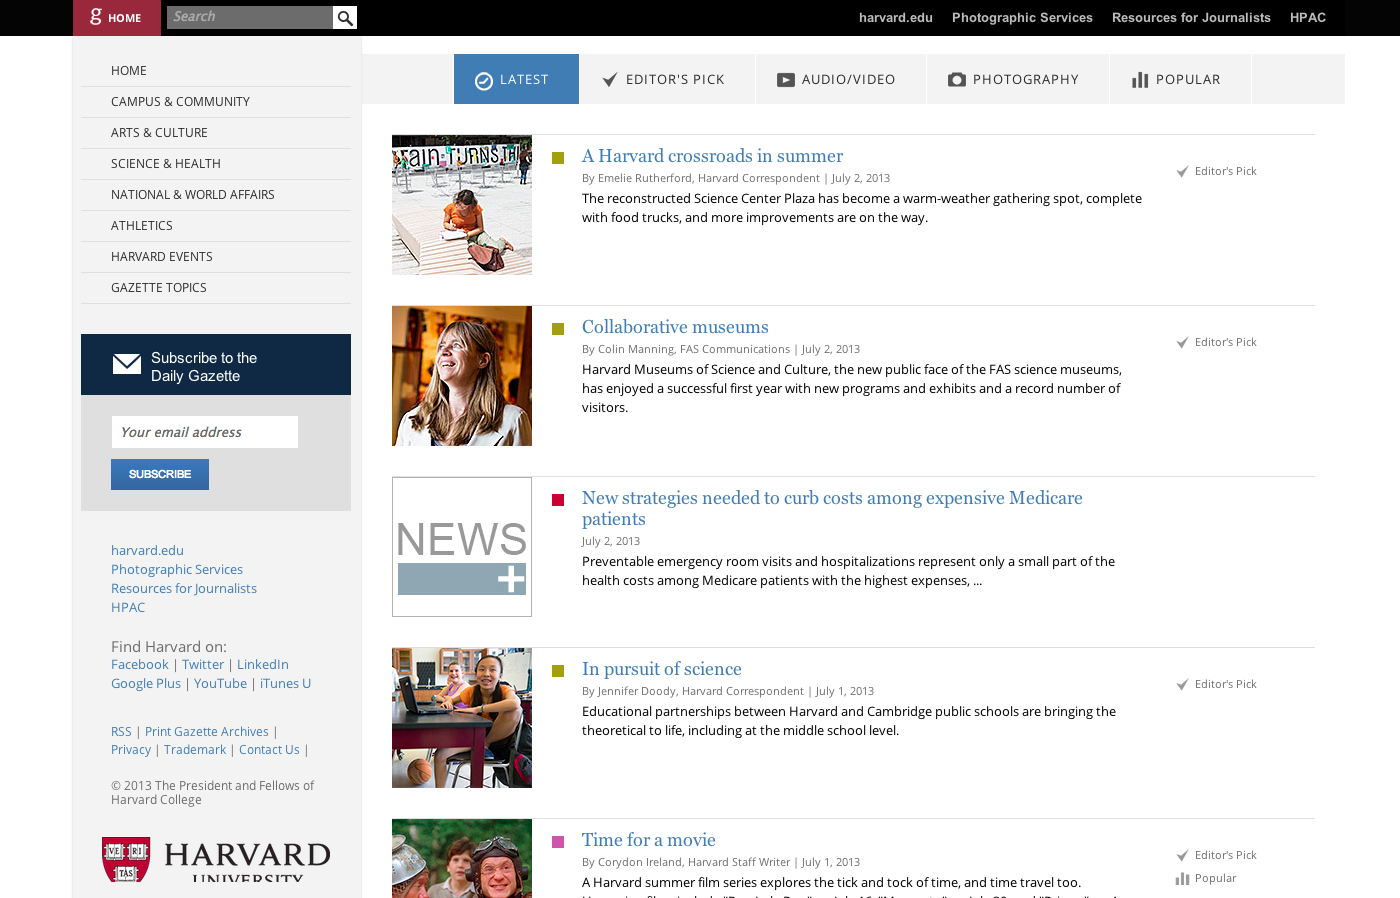Open Medicare patients cost strategies article
The height and width of the screenshot is (898, 1400).
tap(832, 508)
